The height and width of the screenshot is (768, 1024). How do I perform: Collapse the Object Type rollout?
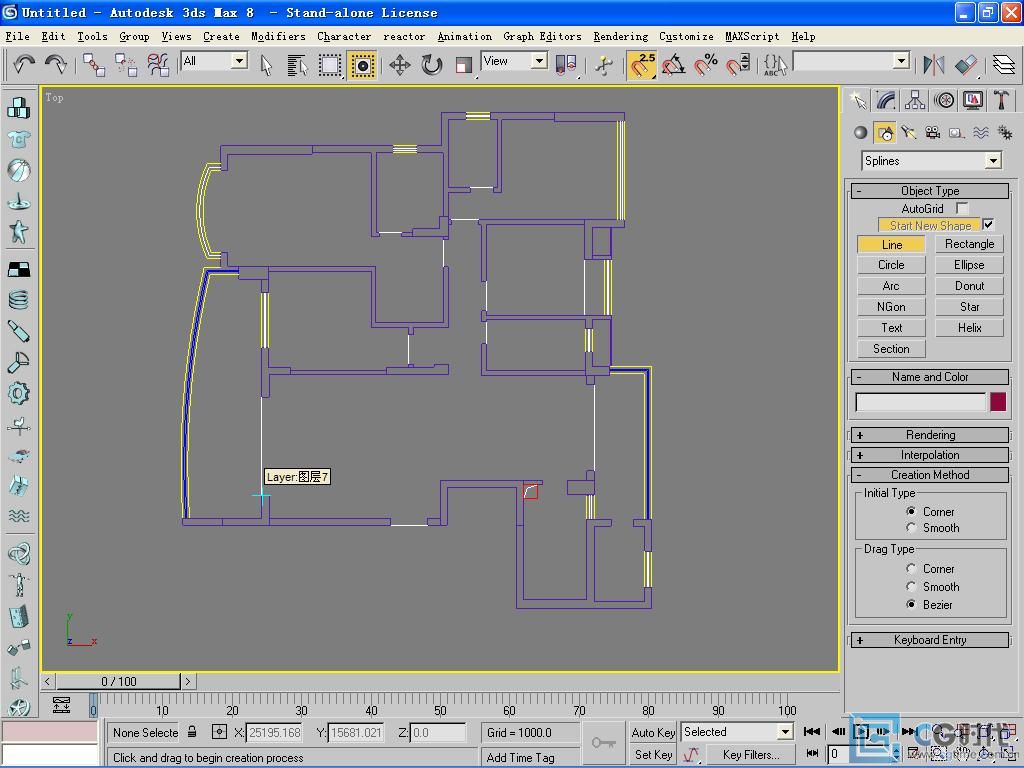930,191
